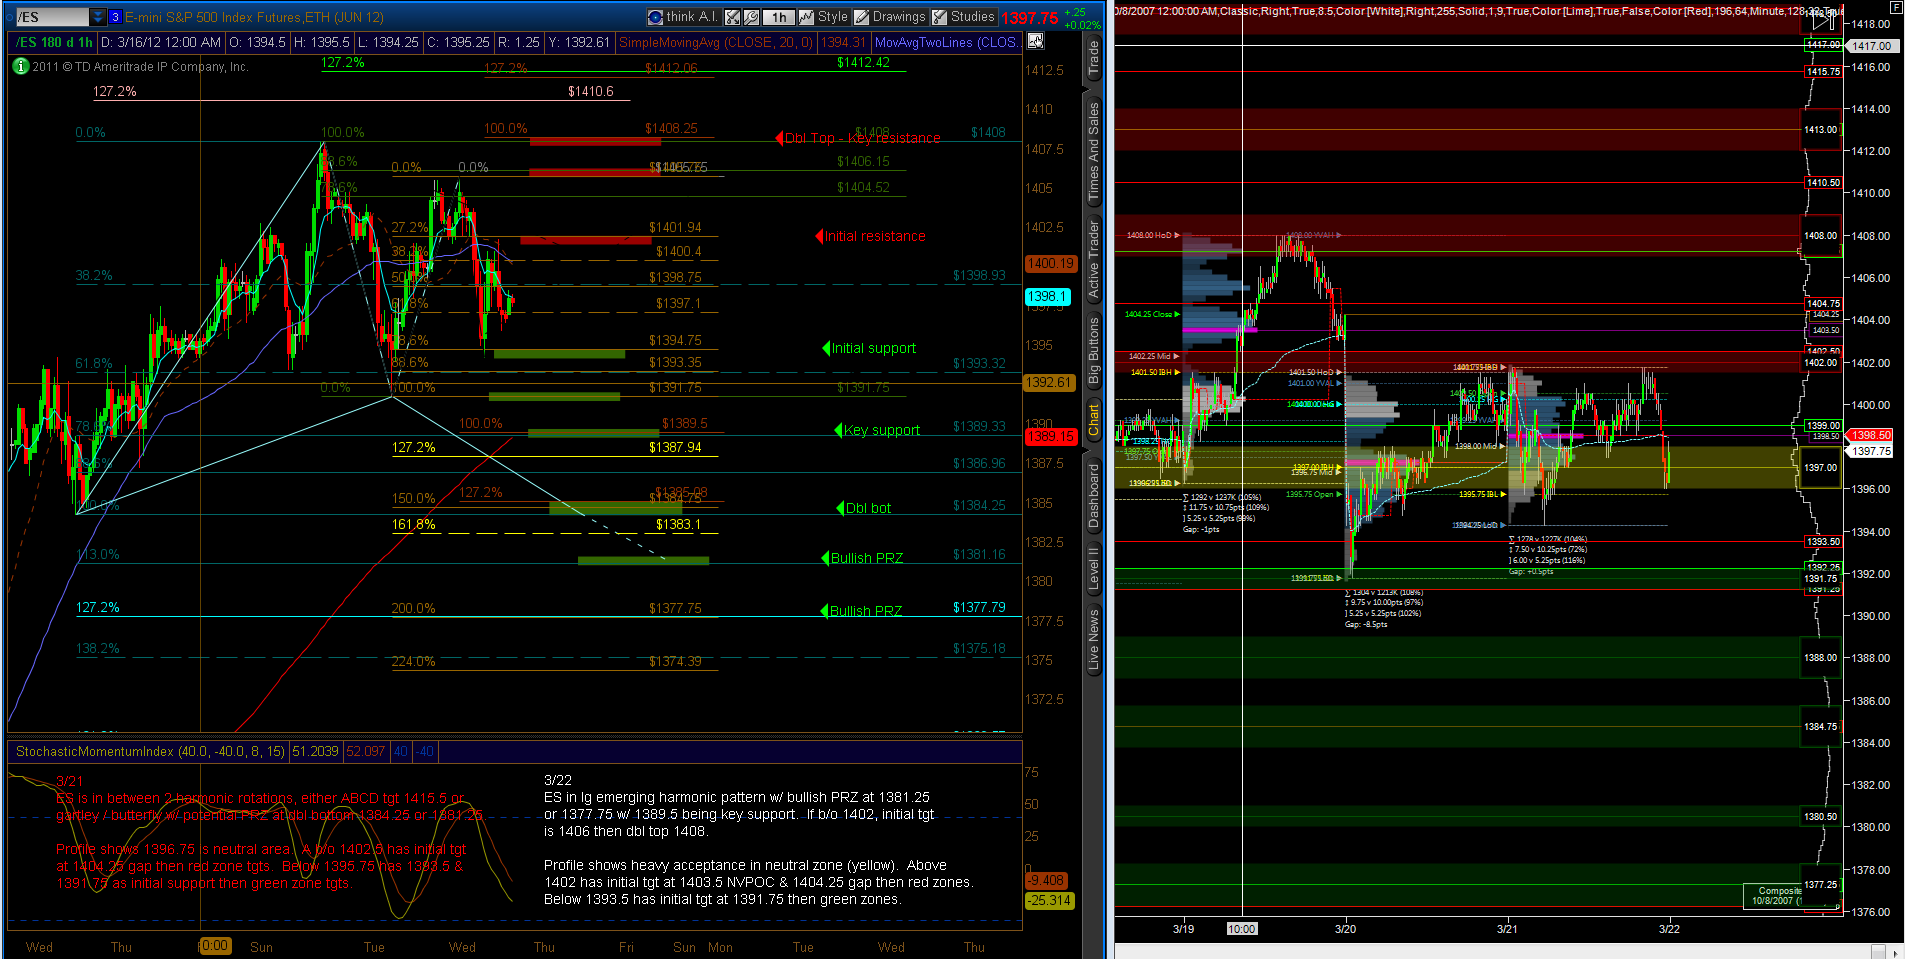This screenshot has height=959, width=1905.
Task: Click the chart settings wrench icon
Action: (751, 17)
